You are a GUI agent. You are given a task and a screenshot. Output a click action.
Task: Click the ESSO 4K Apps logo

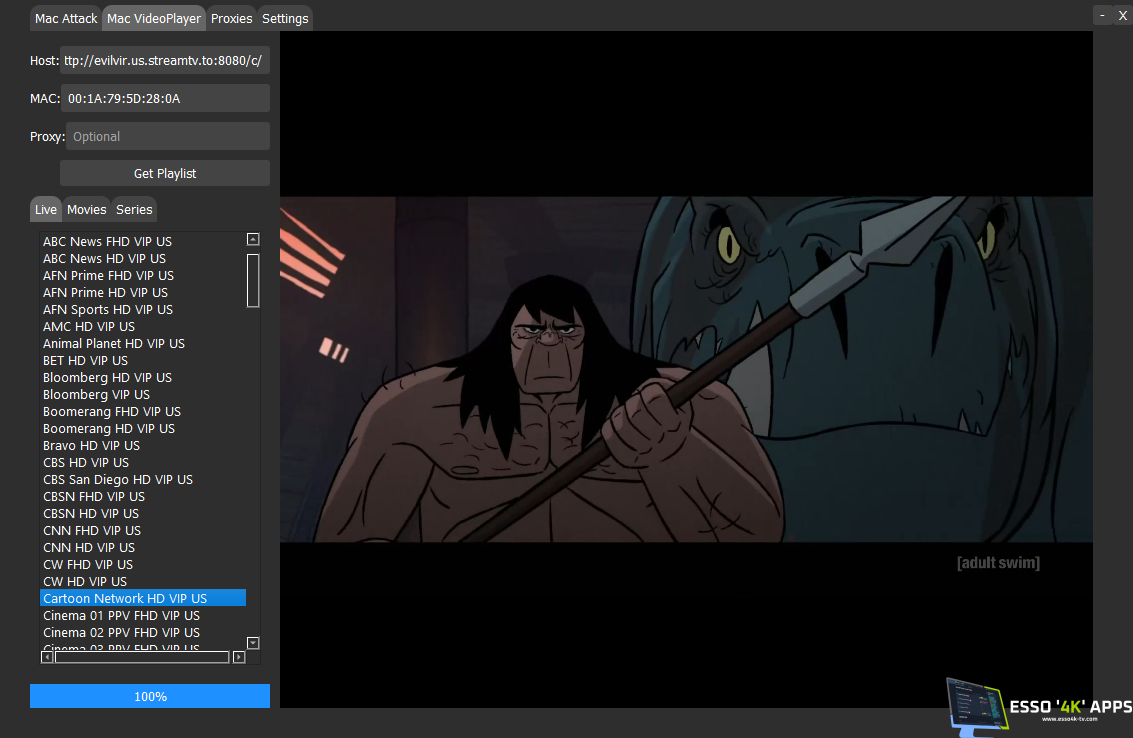tap(1038, 707)
